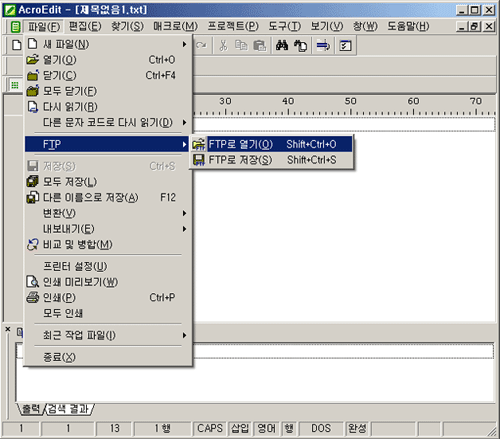Click the green grid icon on the left

coord(15,85)
